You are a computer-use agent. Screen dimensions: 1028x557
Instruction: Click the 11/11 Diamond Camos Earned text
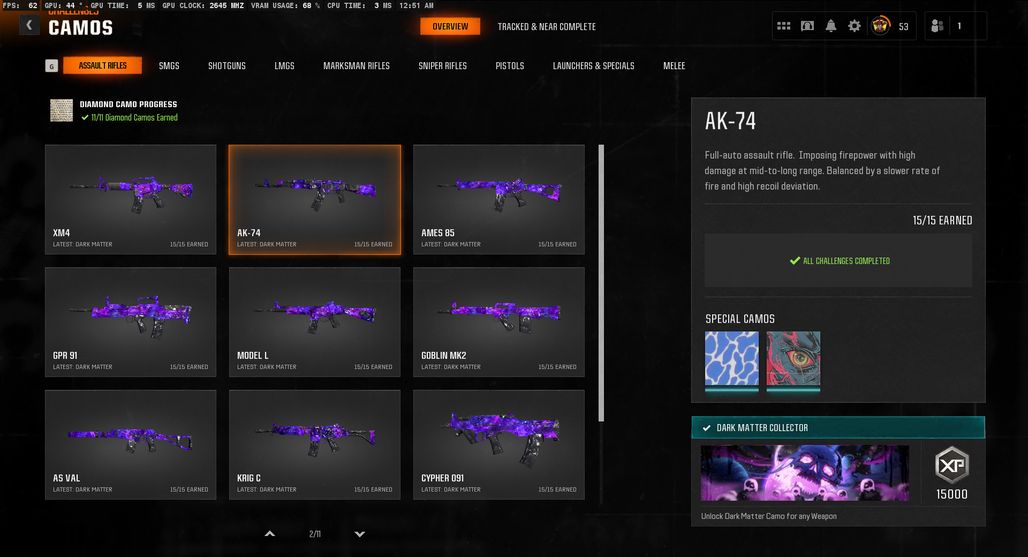pyautogui.click(x=134, y=118)
